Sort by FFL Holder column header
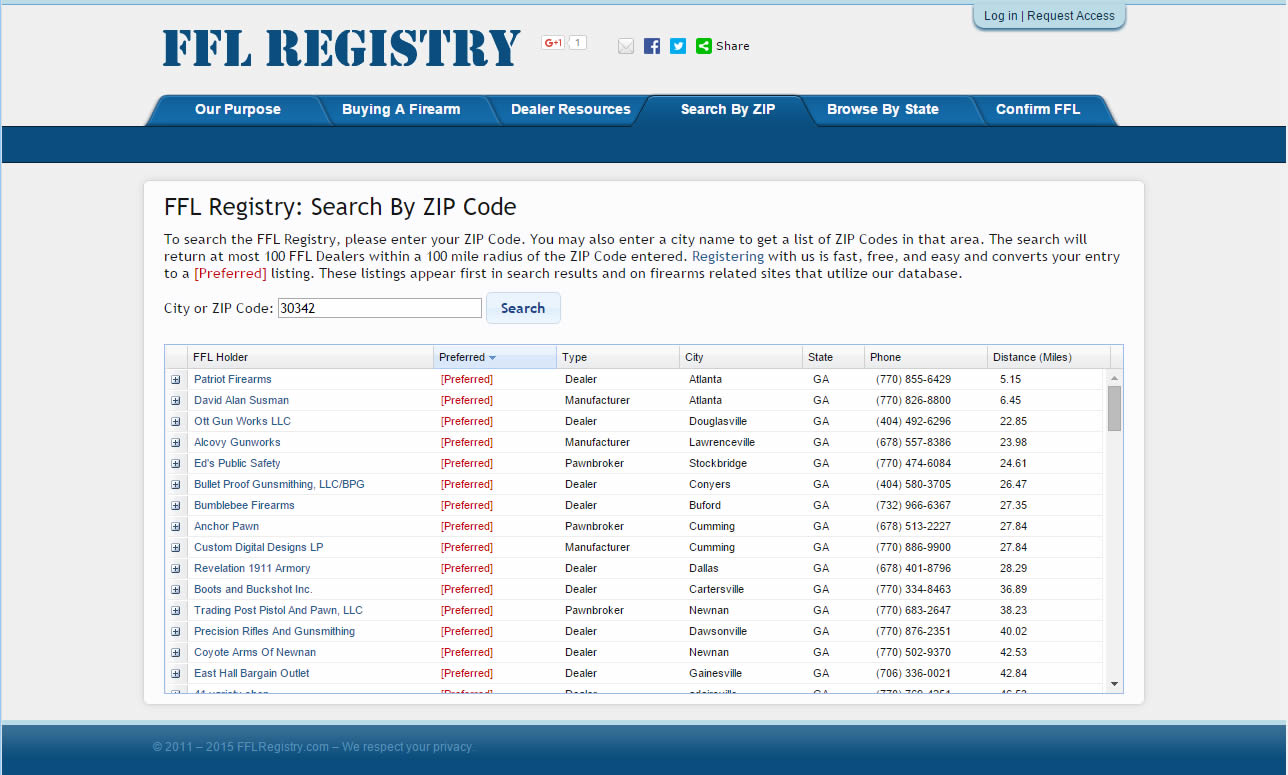The height and width of the screenshot is (775, 1288). pos(310,357)
